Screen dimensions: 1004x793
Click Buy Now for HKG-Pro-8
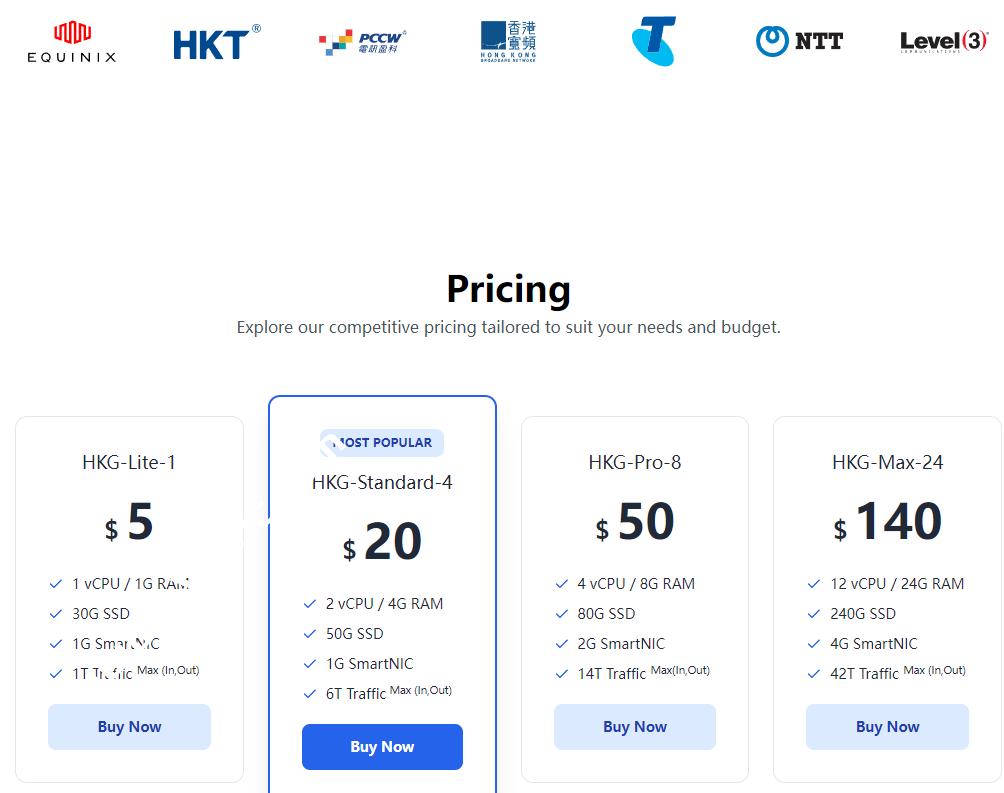point(635,727)
